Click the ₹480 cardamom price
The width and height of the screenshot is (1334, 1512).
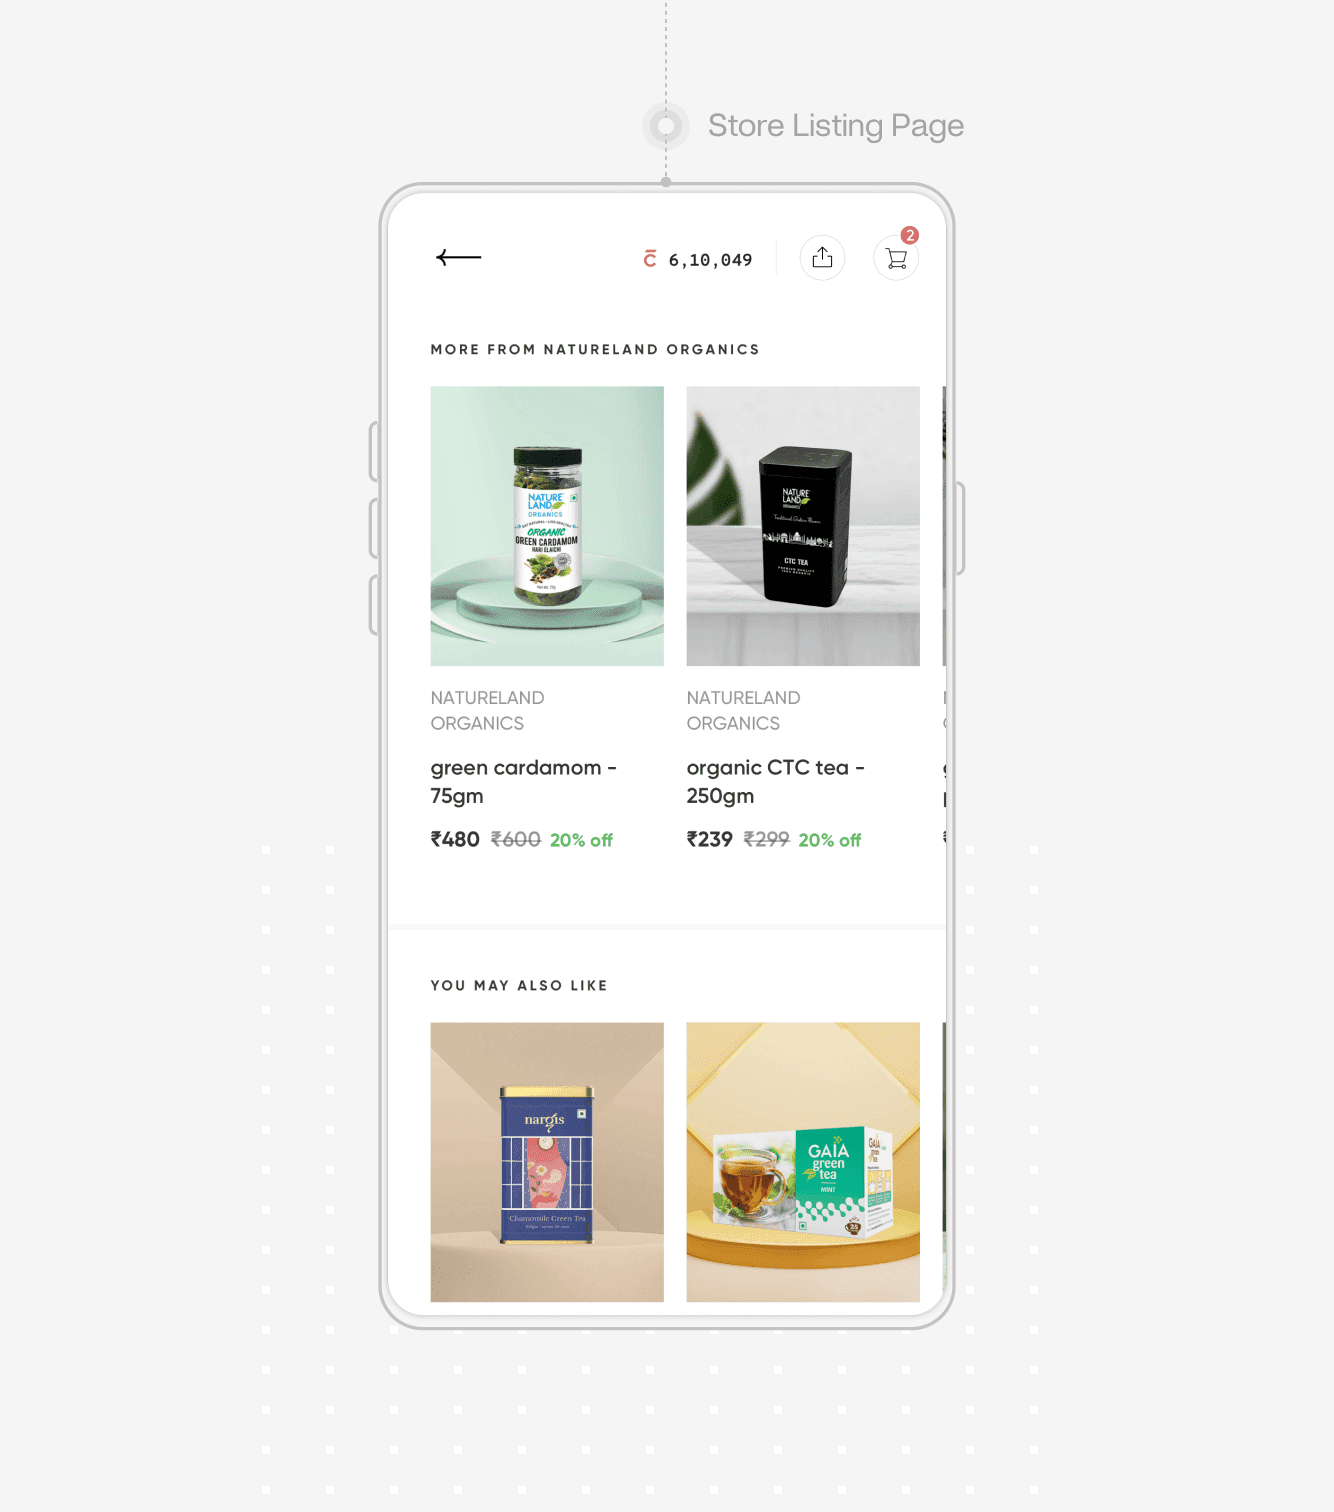tap(455, 840)
